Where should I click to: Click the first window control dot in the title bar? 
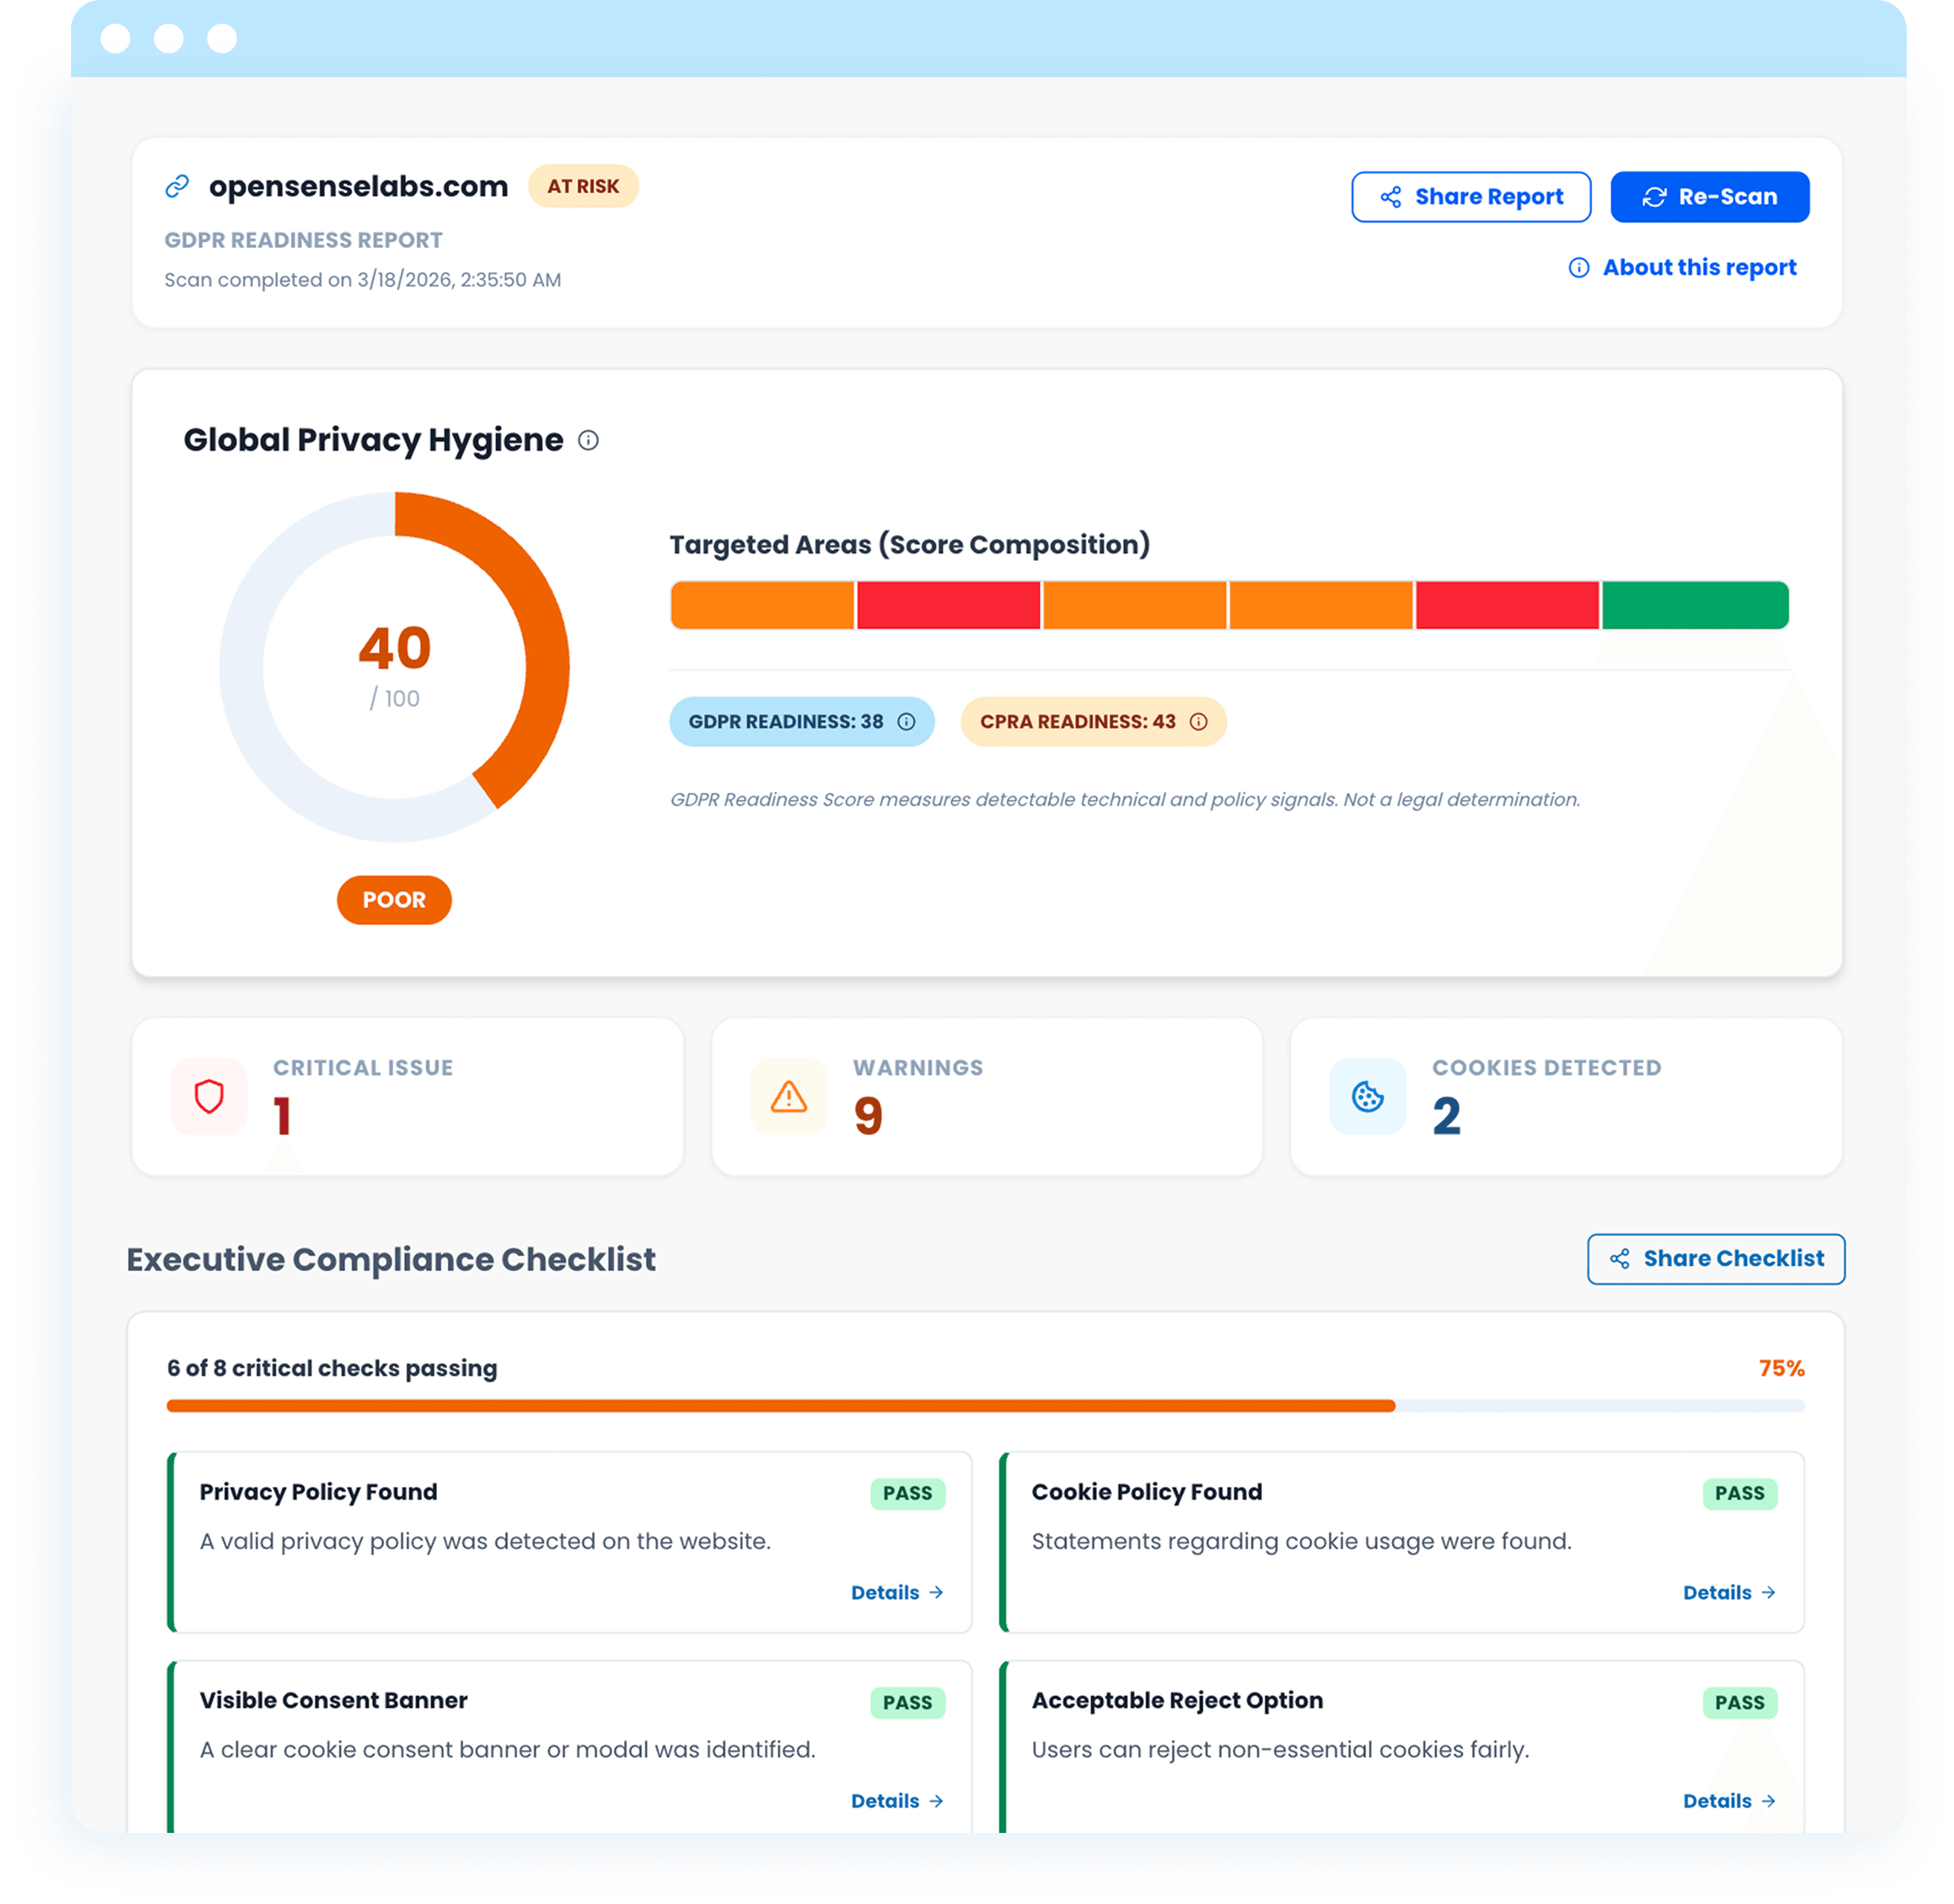click(x=116, y=38)
